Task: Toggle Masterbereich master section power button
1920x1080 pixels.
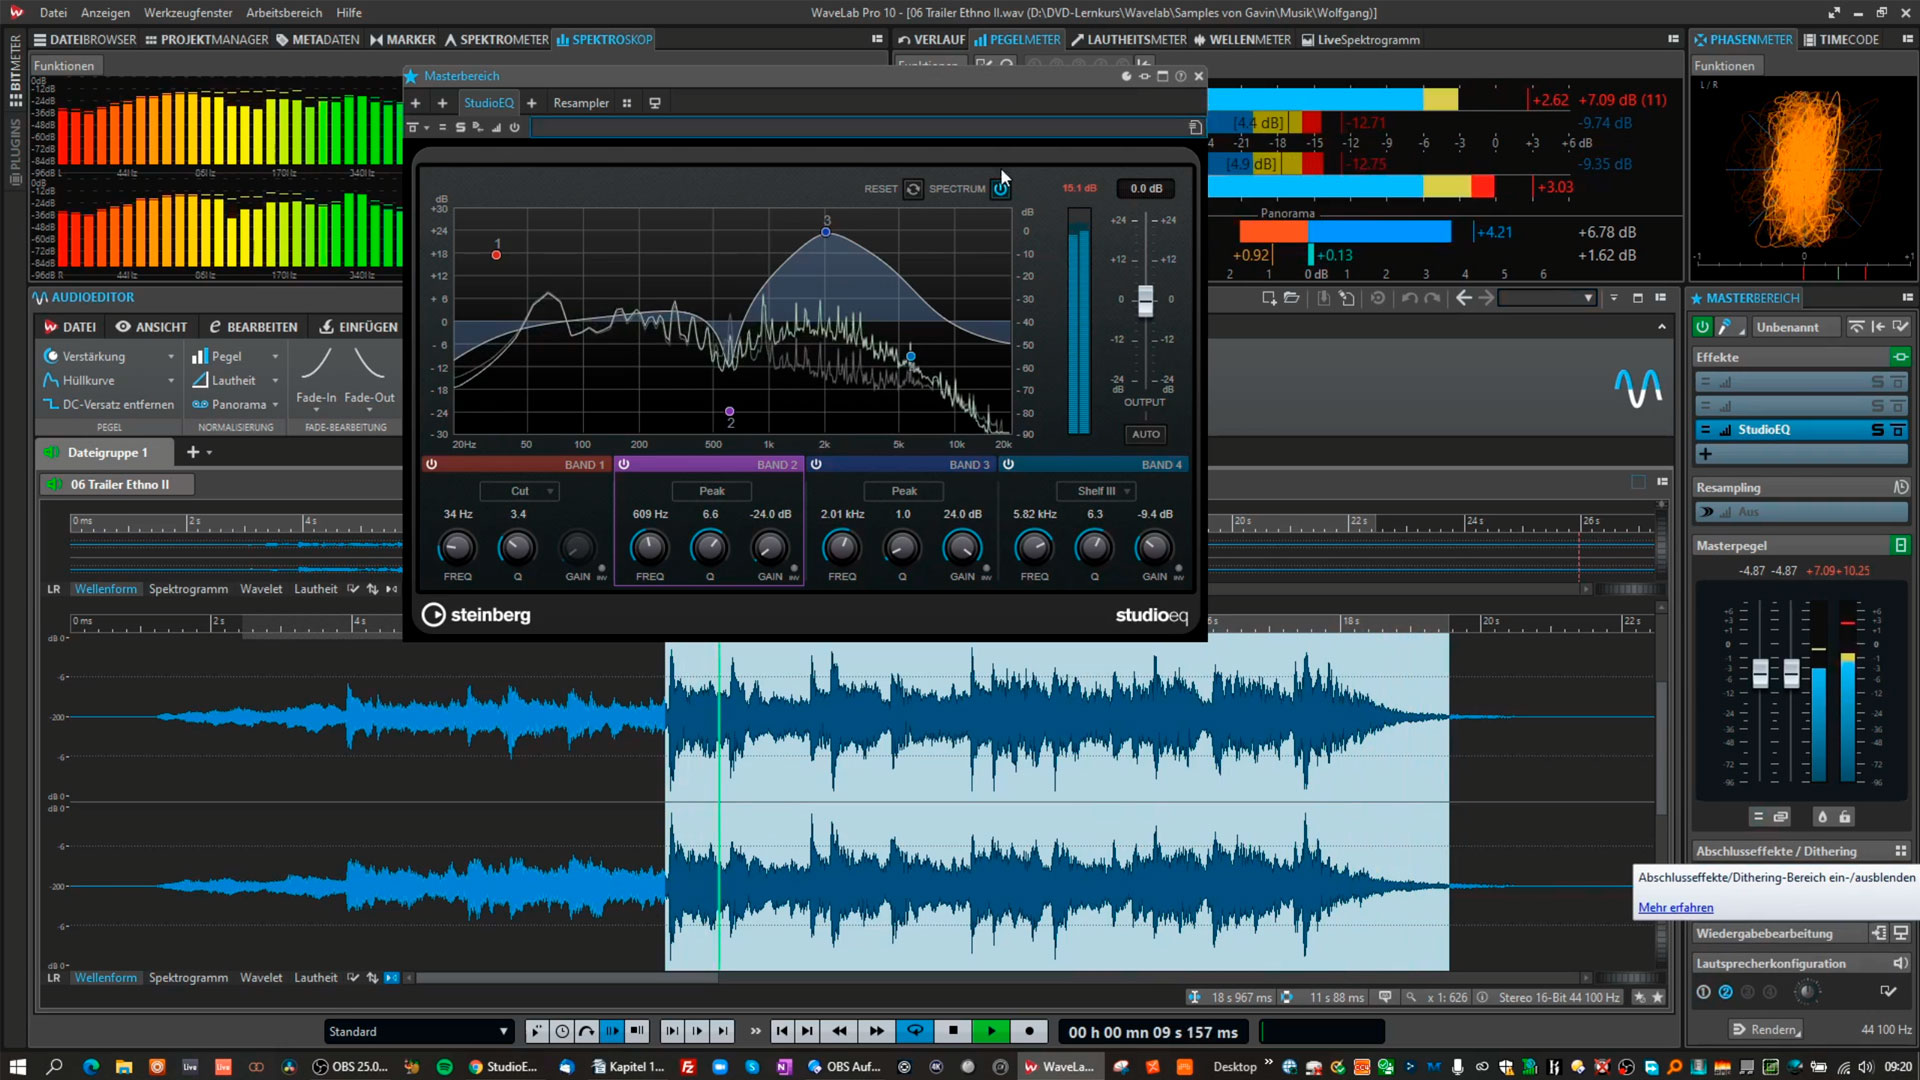Action: [x=1702, y=327]
